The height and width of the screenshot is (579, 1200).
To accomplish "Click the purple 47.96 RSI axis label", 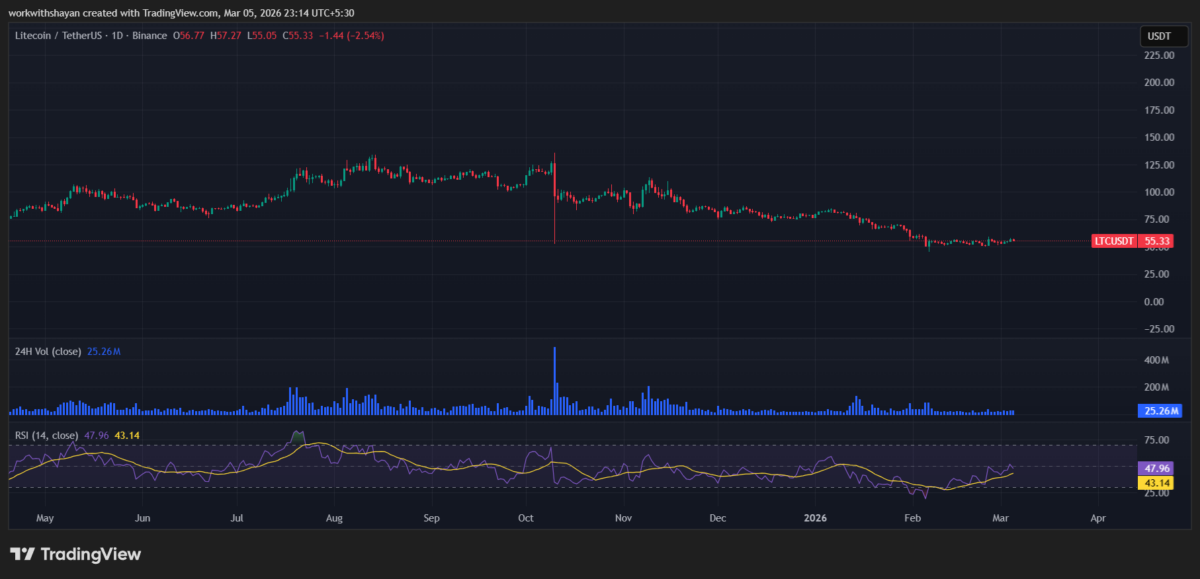I will [1158, 467].
